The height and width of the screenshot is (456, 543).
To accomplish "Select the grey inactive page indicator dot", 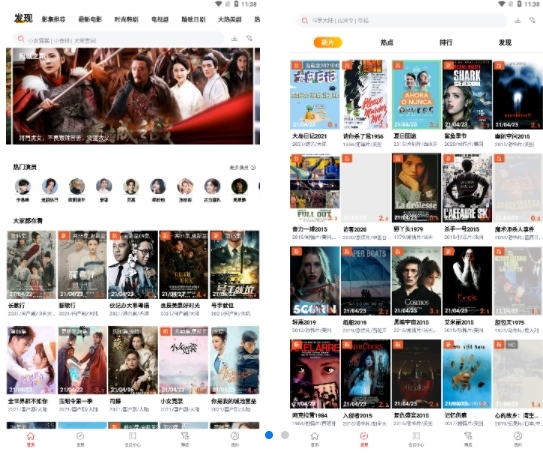I will pyautogui.click(x=285, y=435).
